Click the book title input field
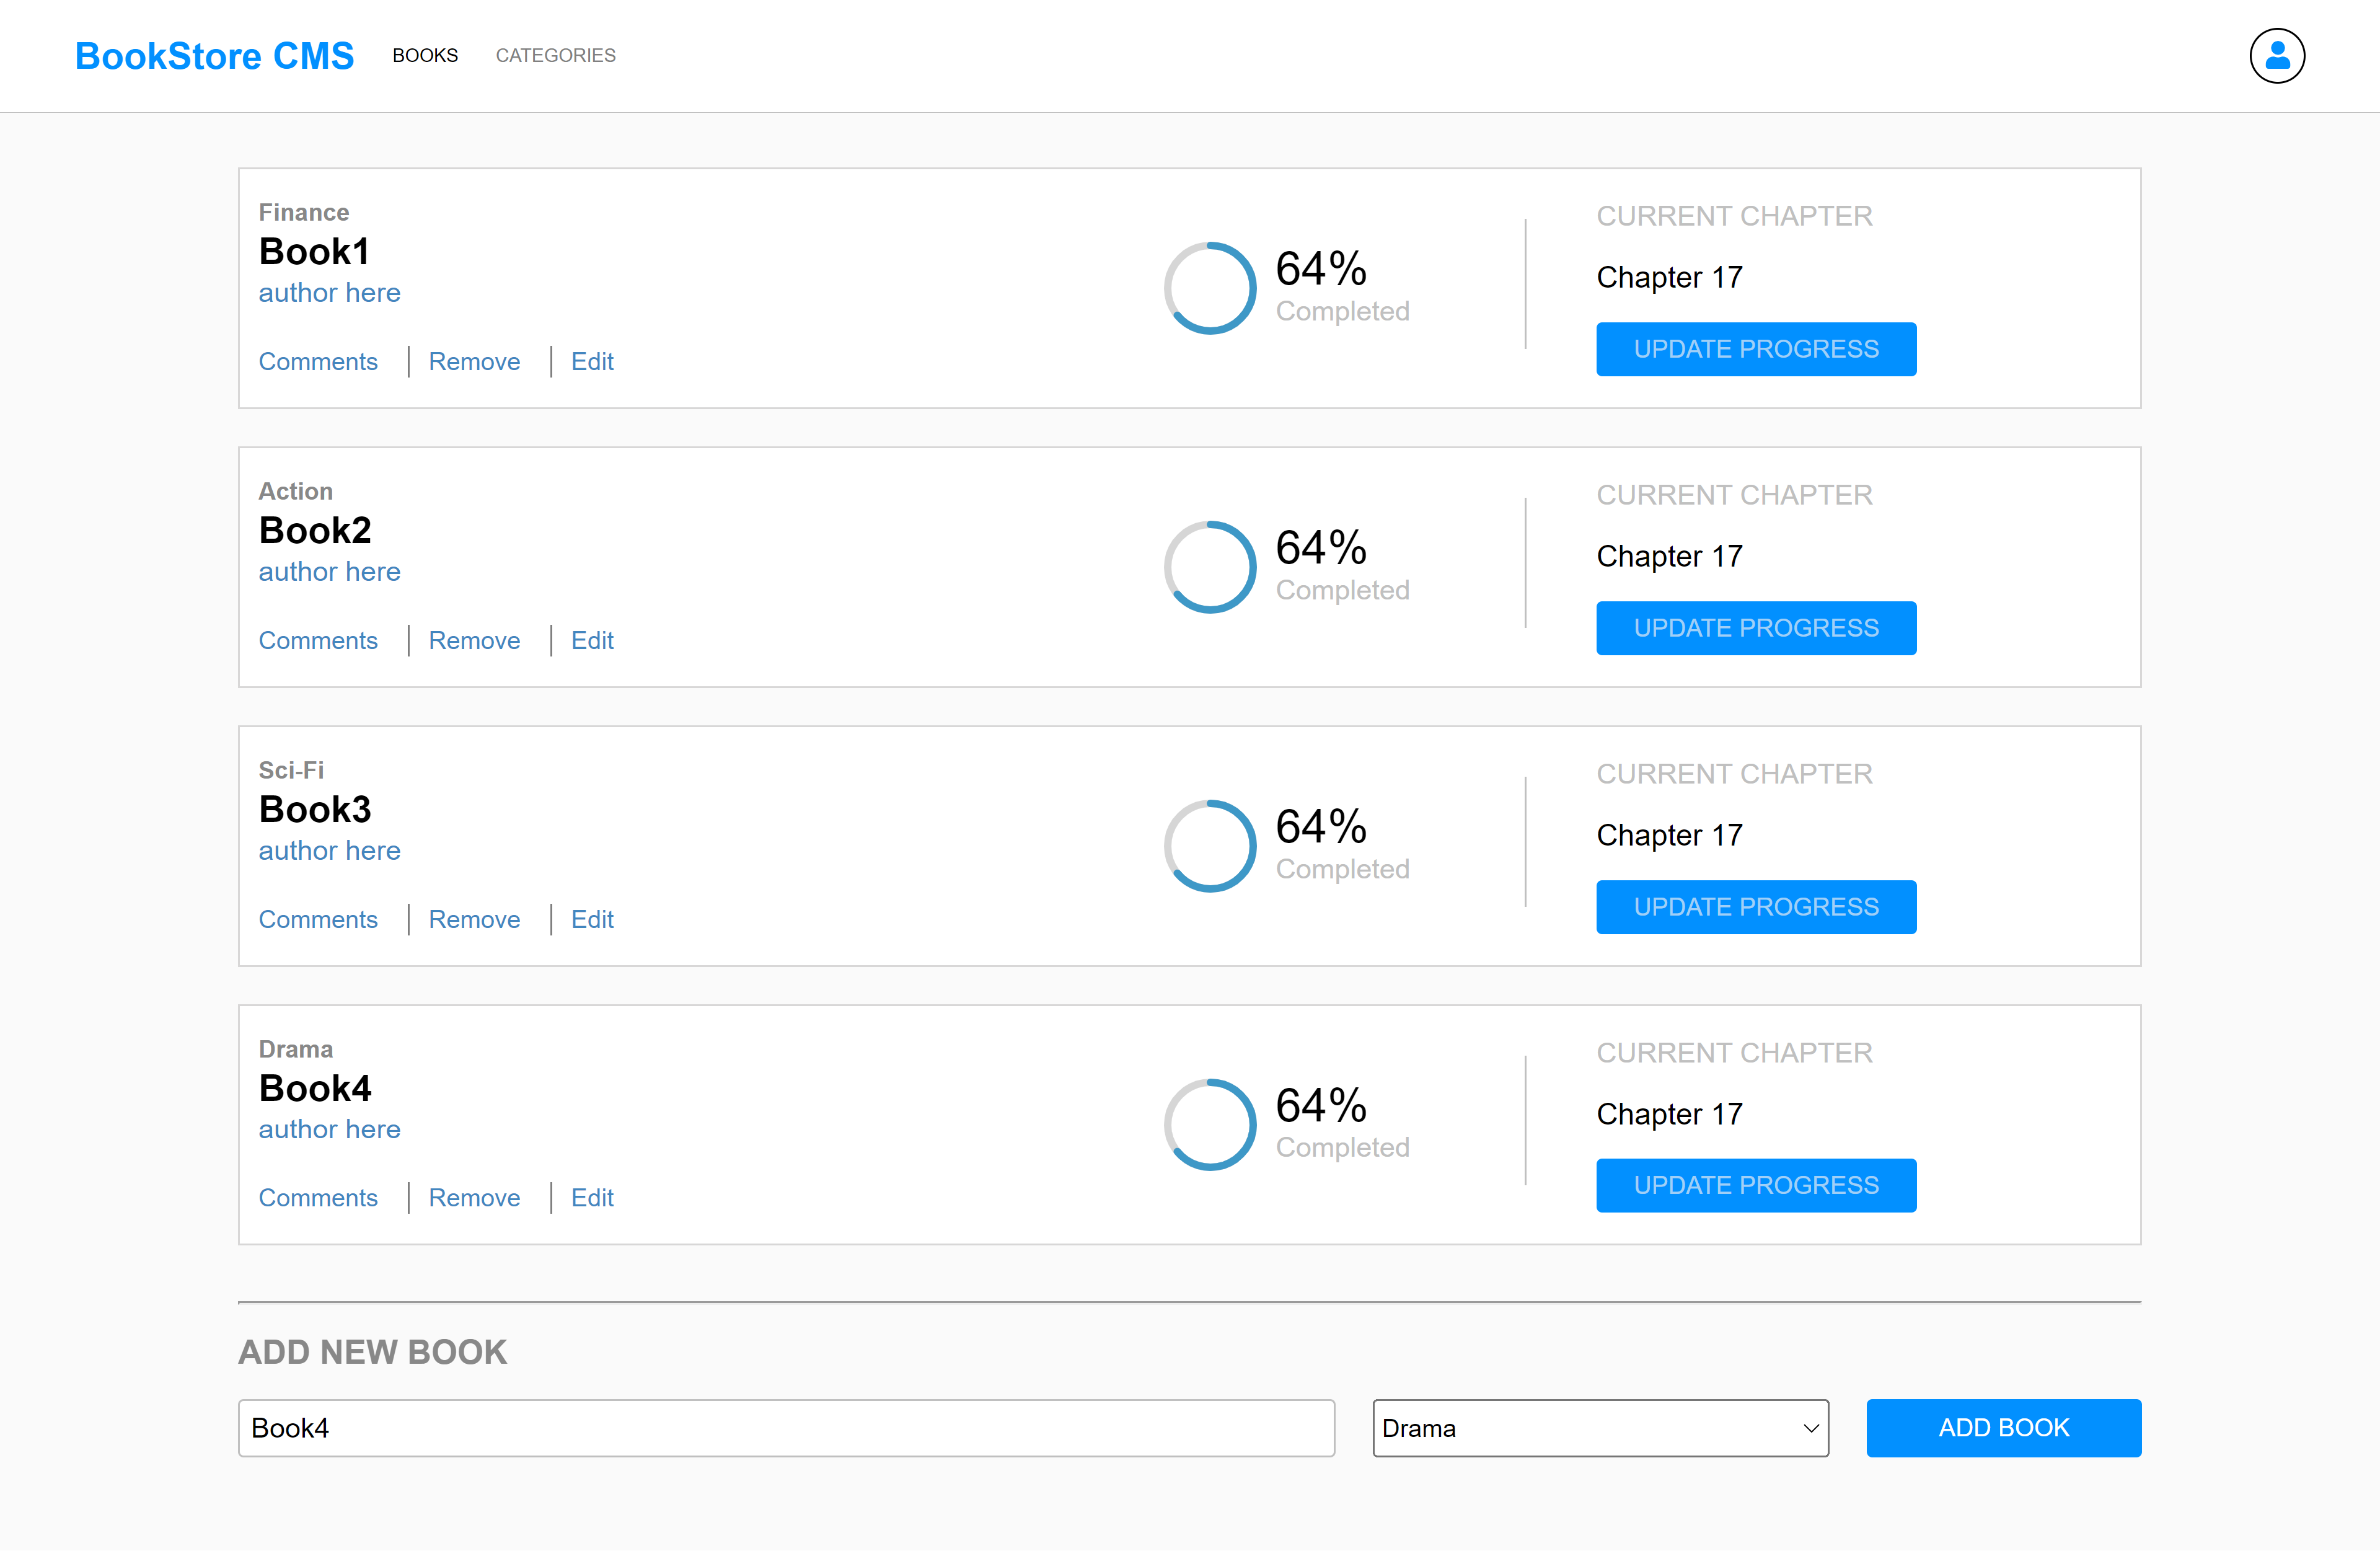 pos(785,1427)
